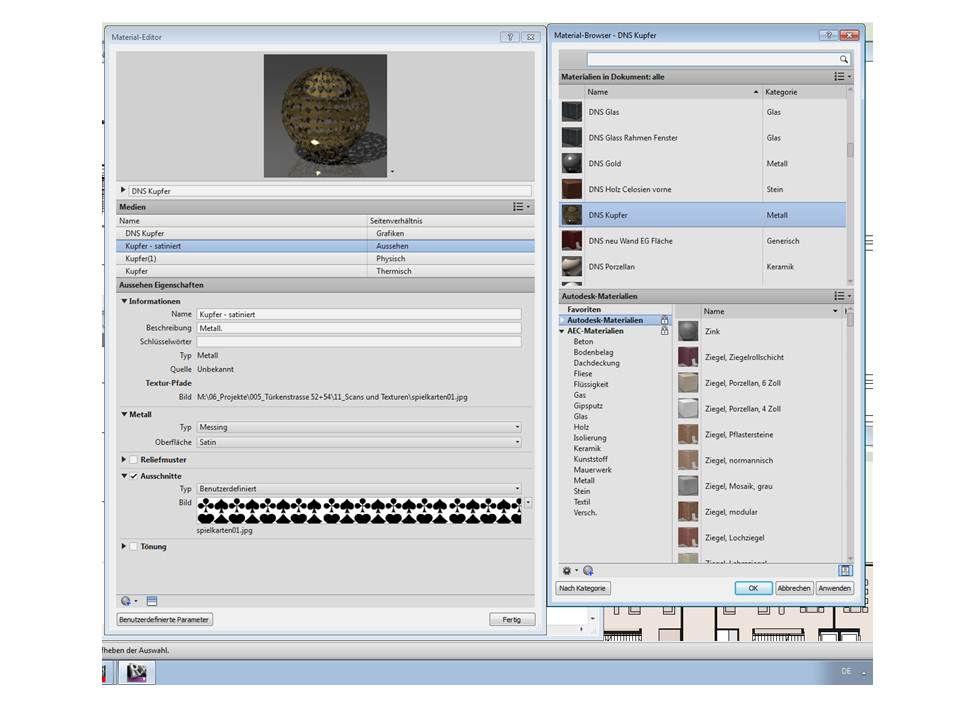The image size is (960, 720).
Task: Click the DE language indicator in taskbar
Action: tap(846, 672)
